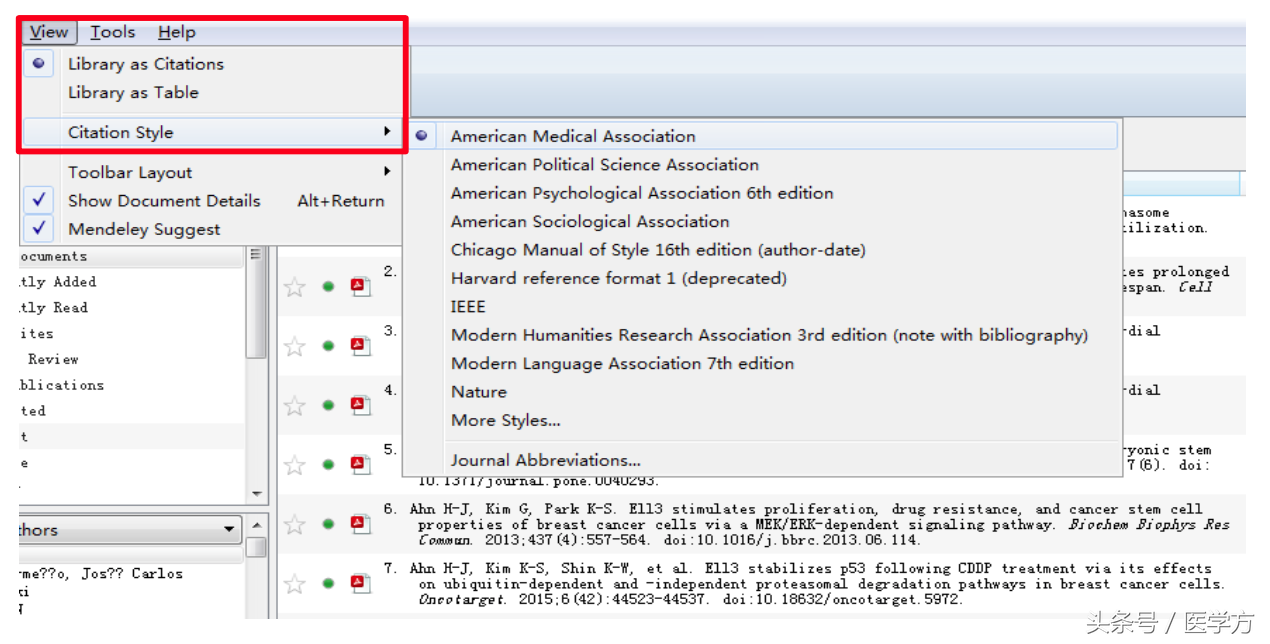Select the Needs Review folder
This screenshot has width=1270, height=644.
(x=50, y=359)
